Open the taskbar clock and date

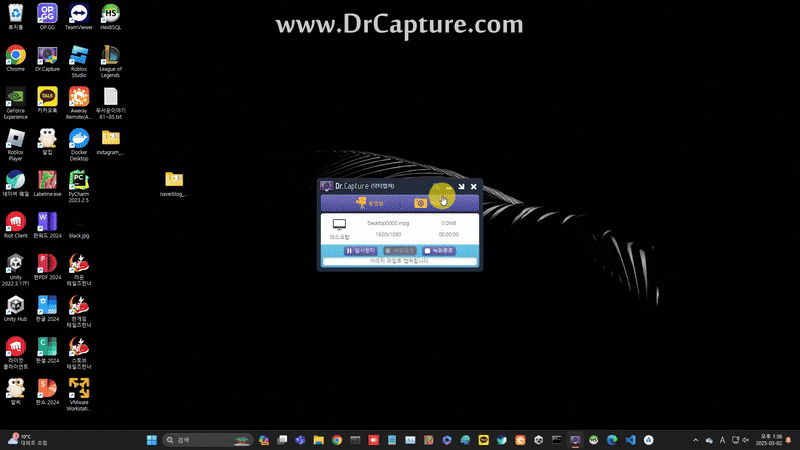(771, 440)
